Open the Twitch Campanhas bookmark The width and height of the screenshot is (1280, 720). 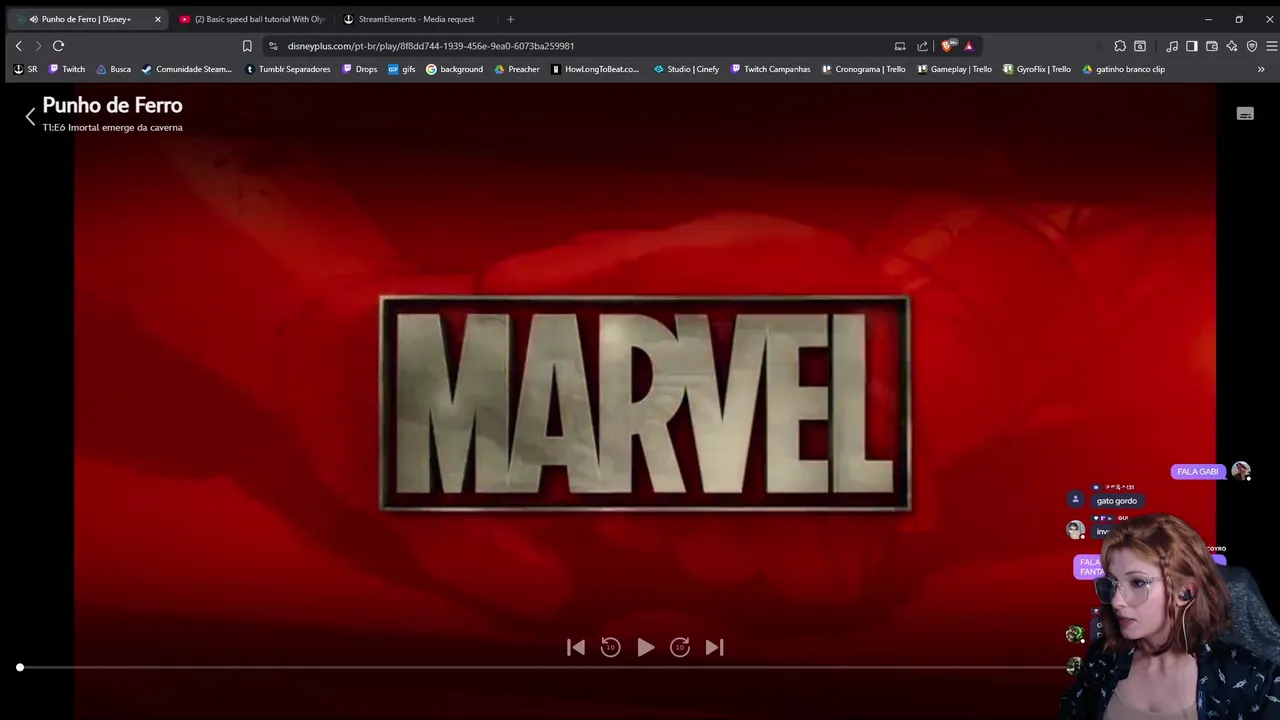pos(770,69)
